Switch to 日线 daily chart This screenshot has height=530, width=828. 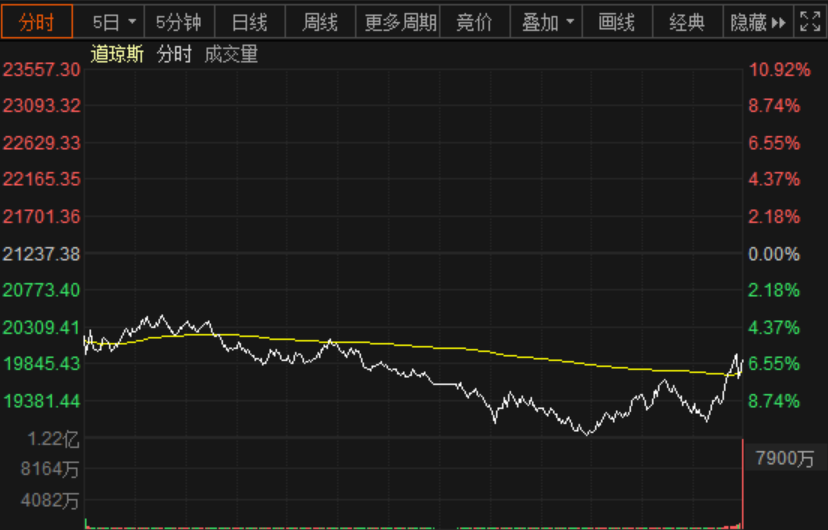click(x=249, y=23)
